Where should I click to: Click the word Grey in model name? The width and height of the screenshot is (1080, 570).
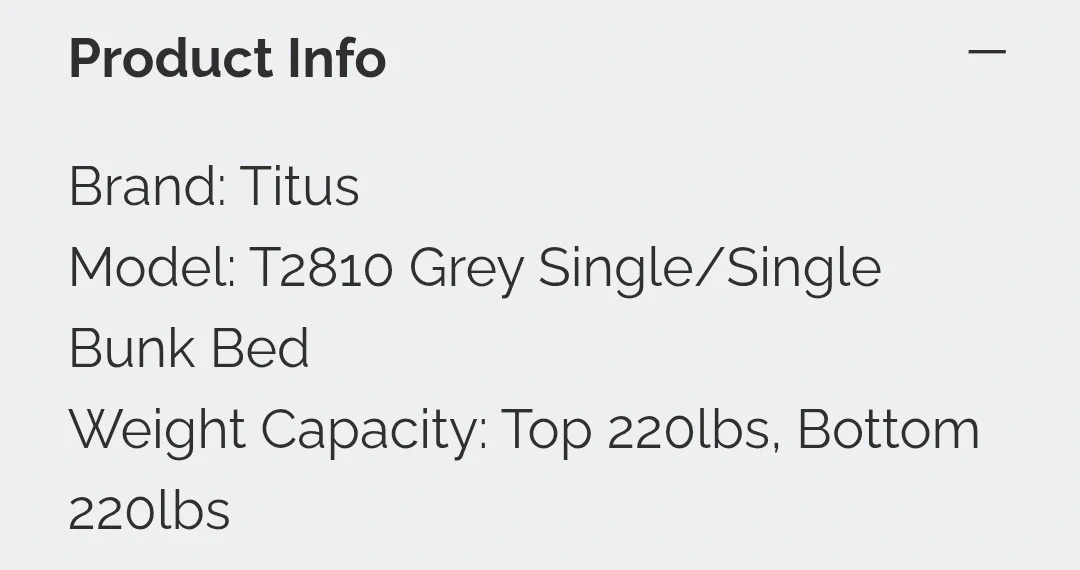(x=466, y=270)
